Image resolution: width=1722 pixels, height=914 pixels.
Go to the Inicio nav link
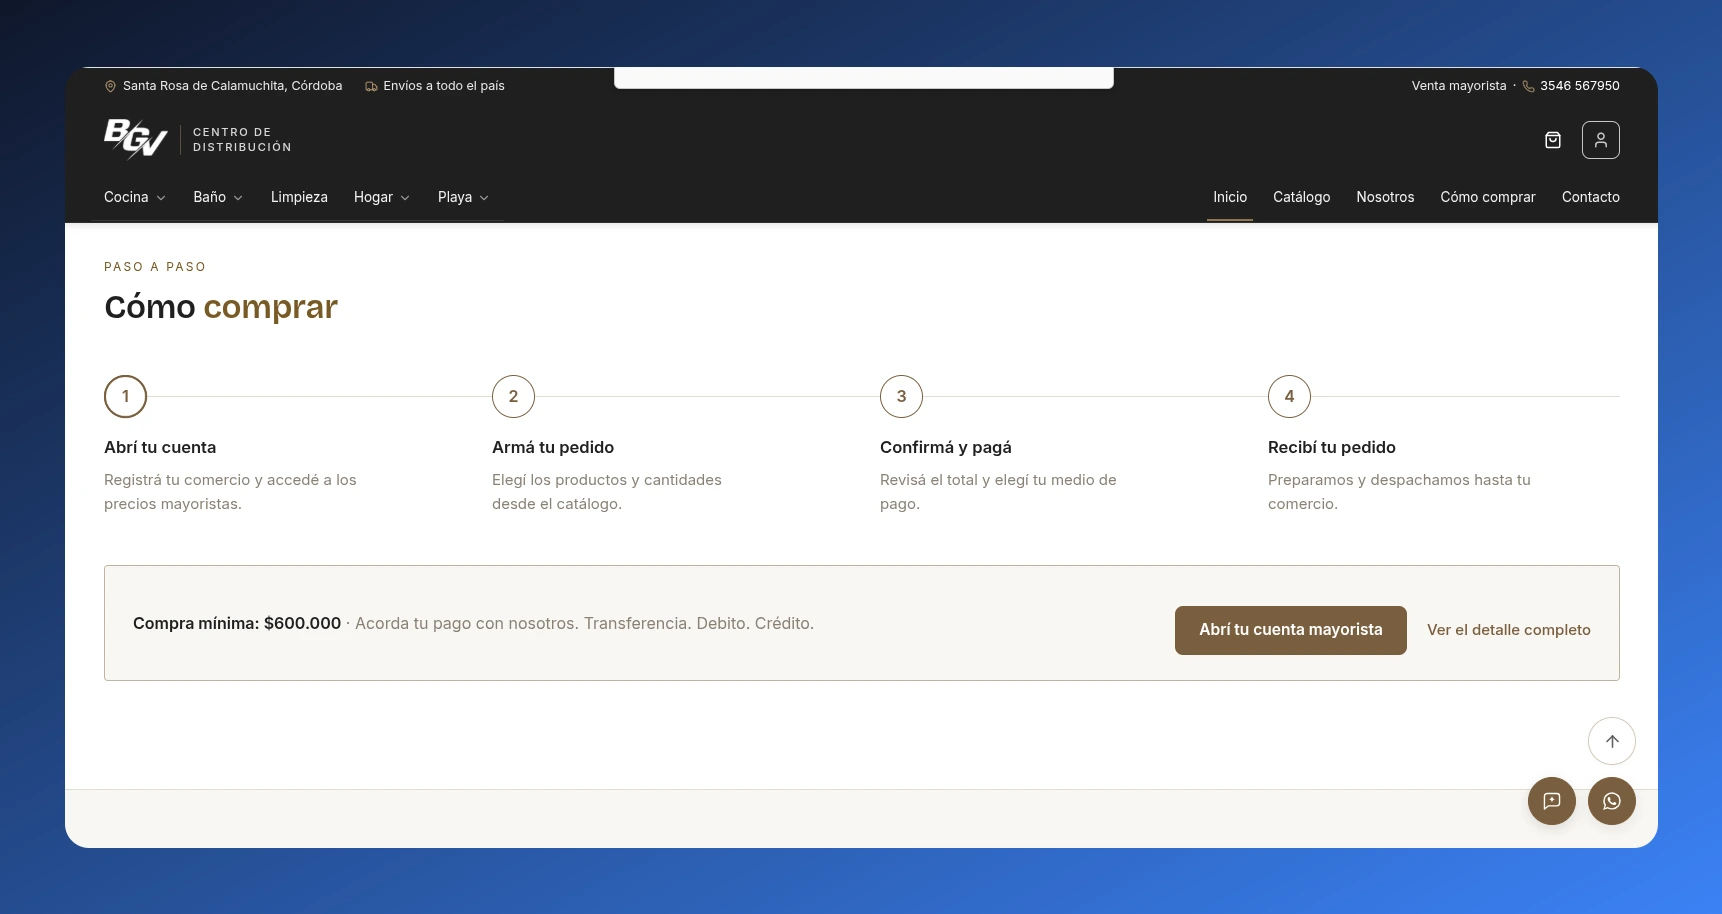coord(1230,197)
